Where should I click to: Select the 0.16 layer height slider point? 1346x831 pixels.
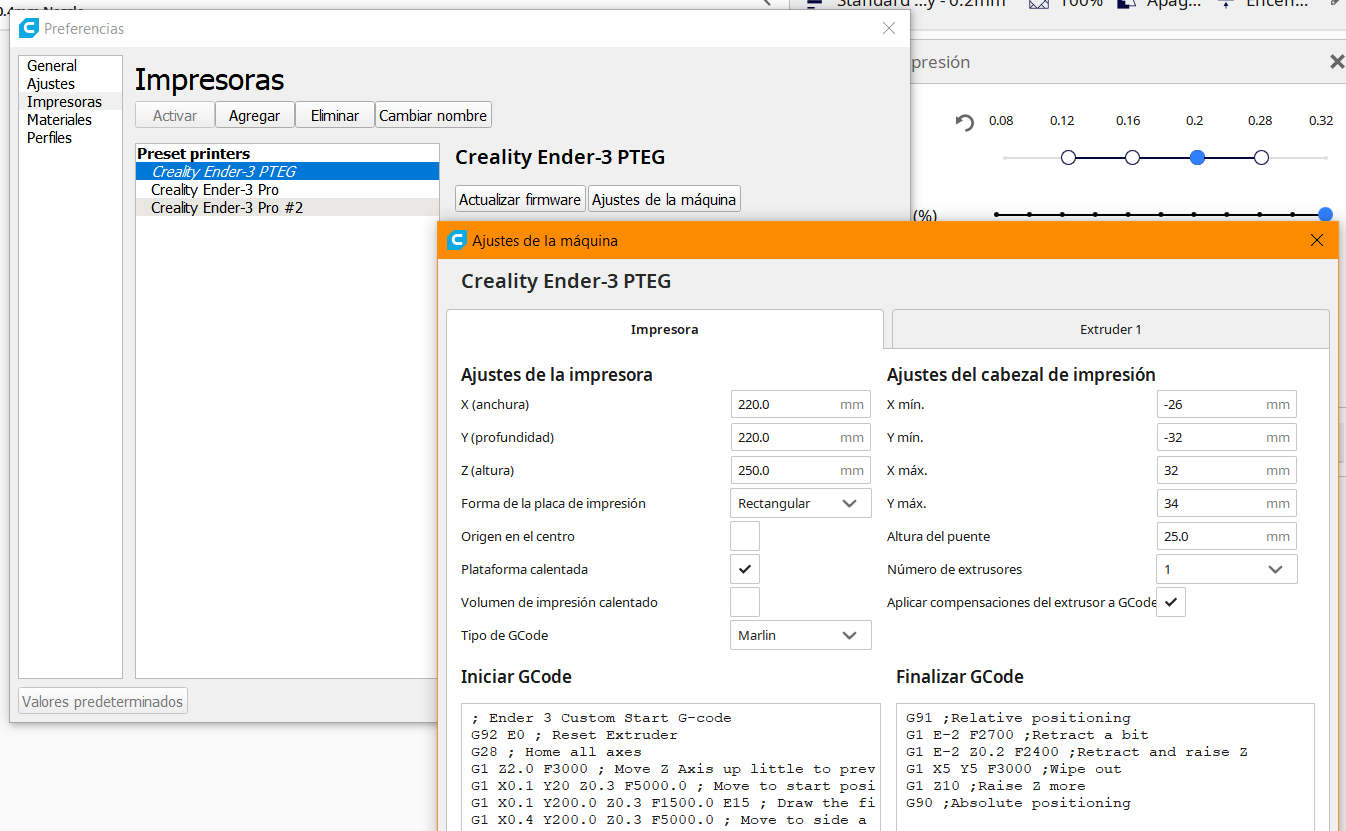click(1132, 158)
